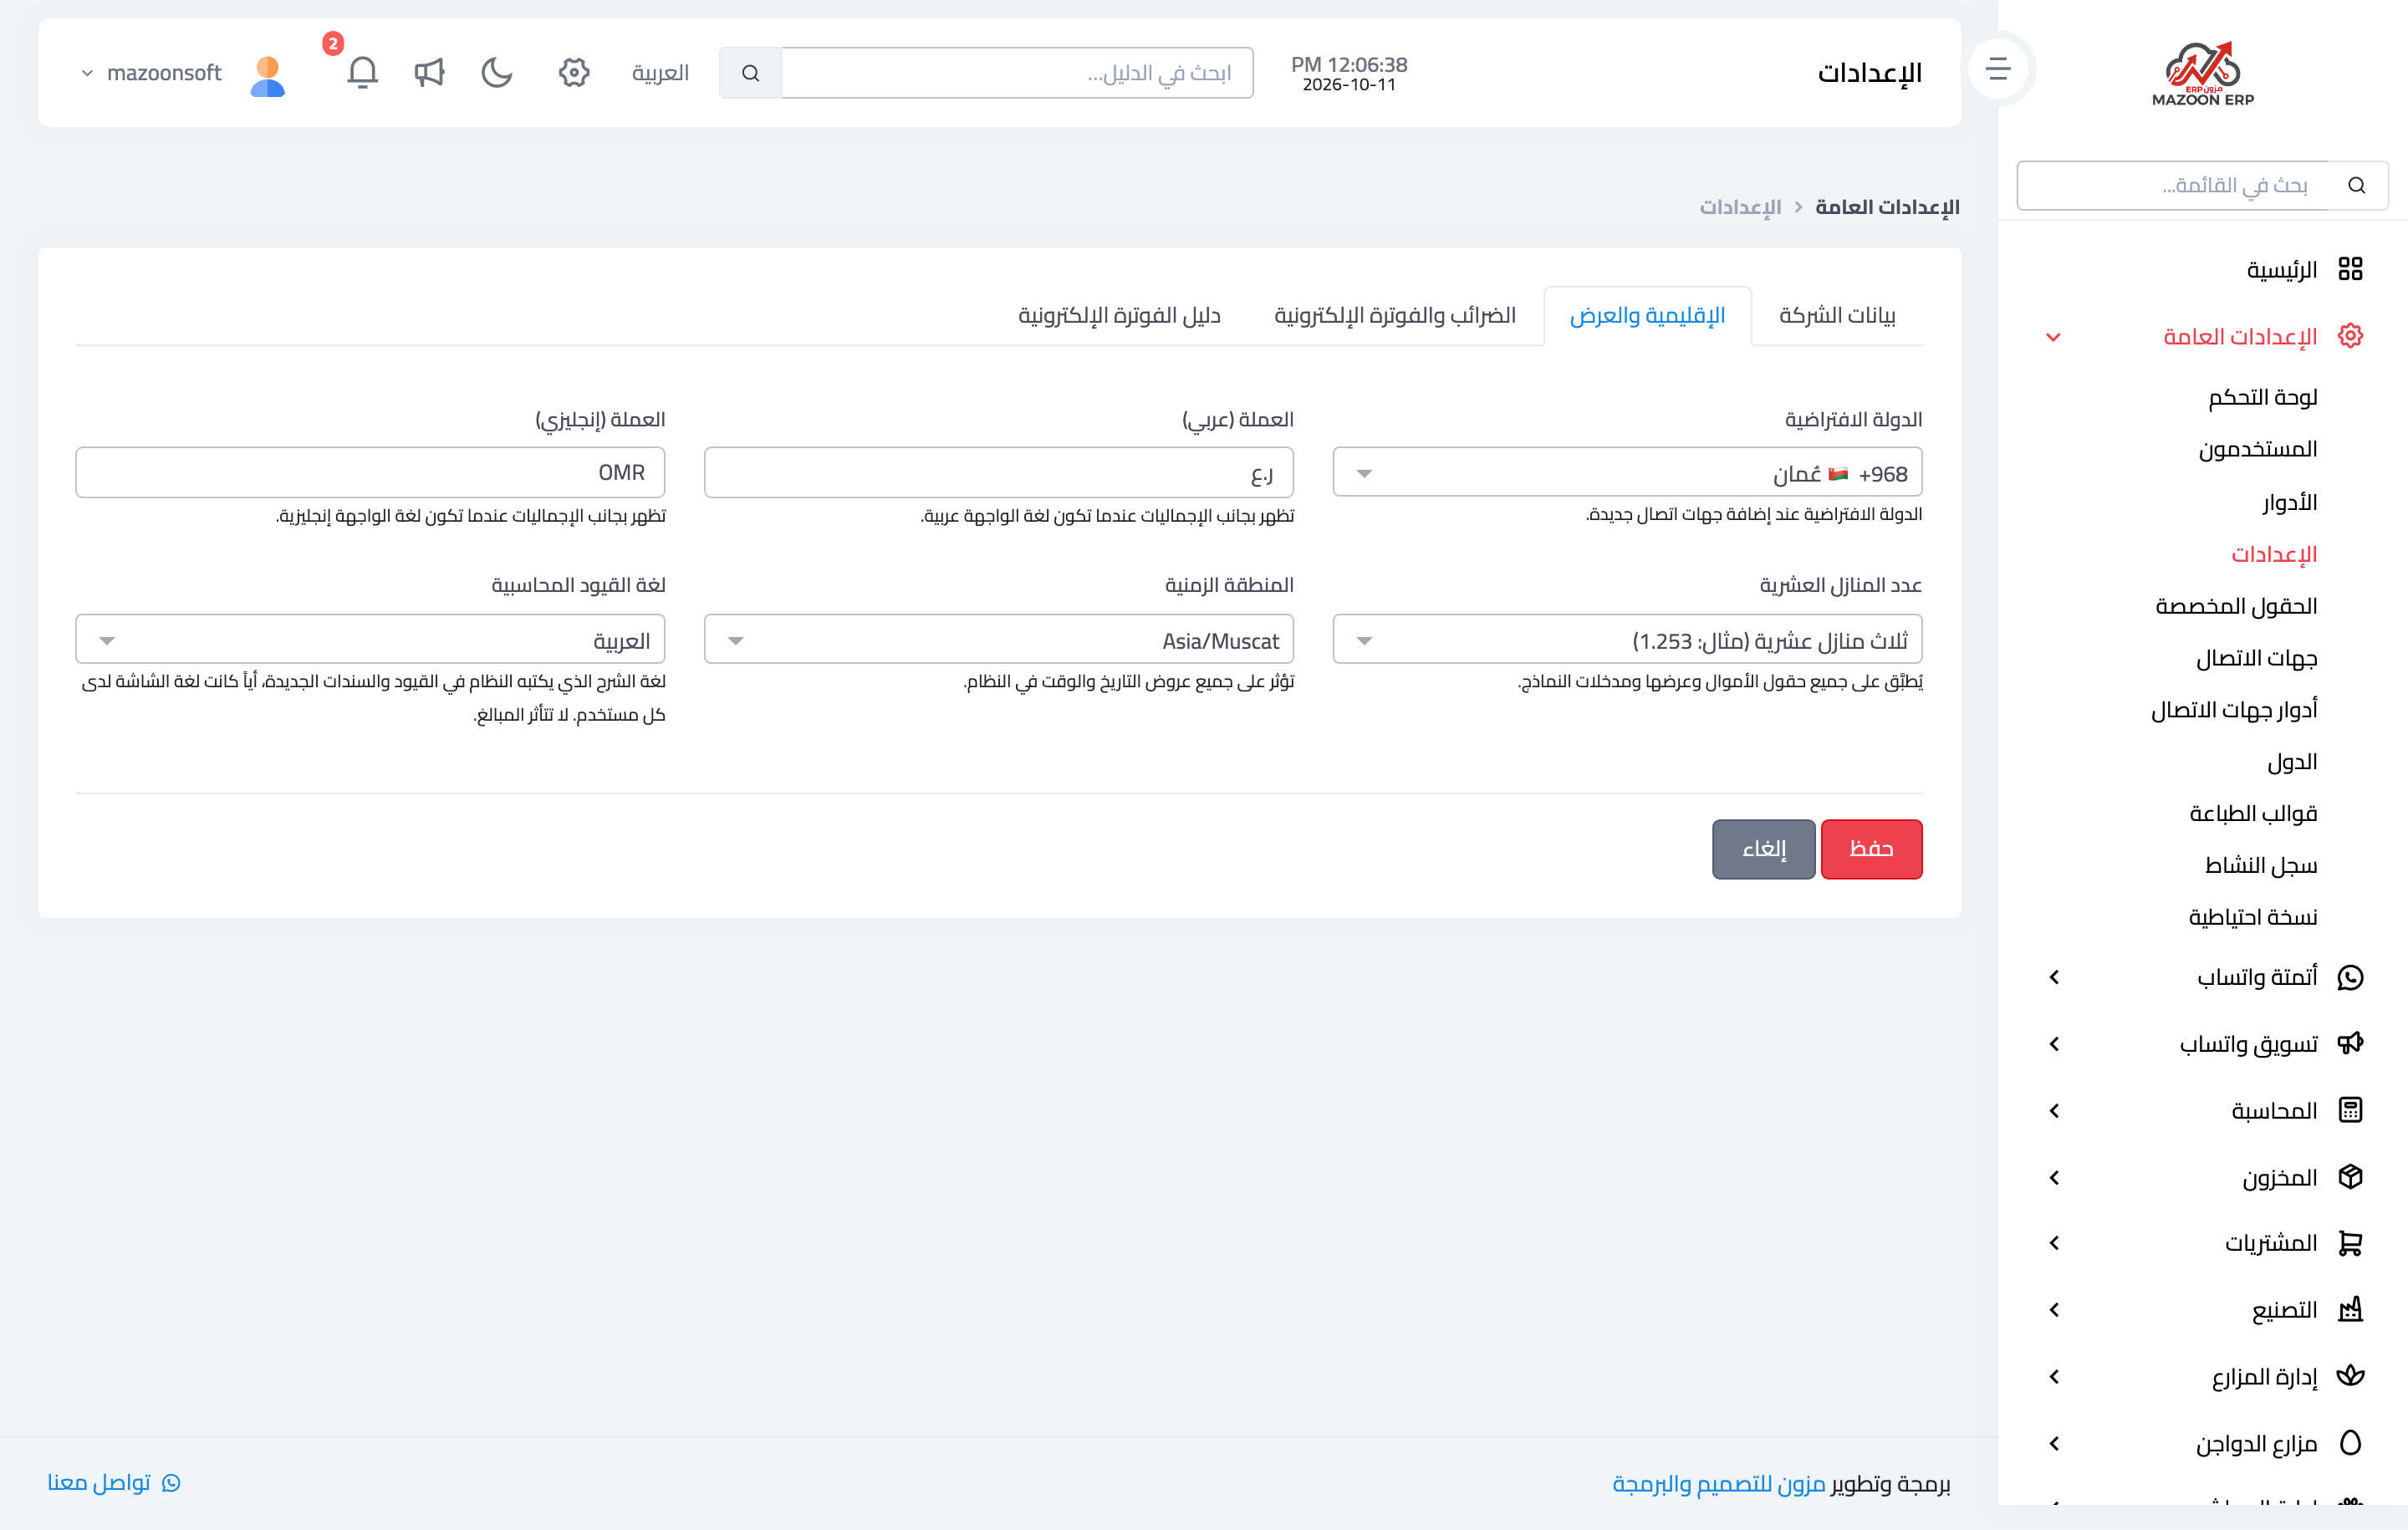Viewport: 2408px width, 1530px height.
Task: Open the mazoonsoft user dropdown
Action: coord(151,73)
